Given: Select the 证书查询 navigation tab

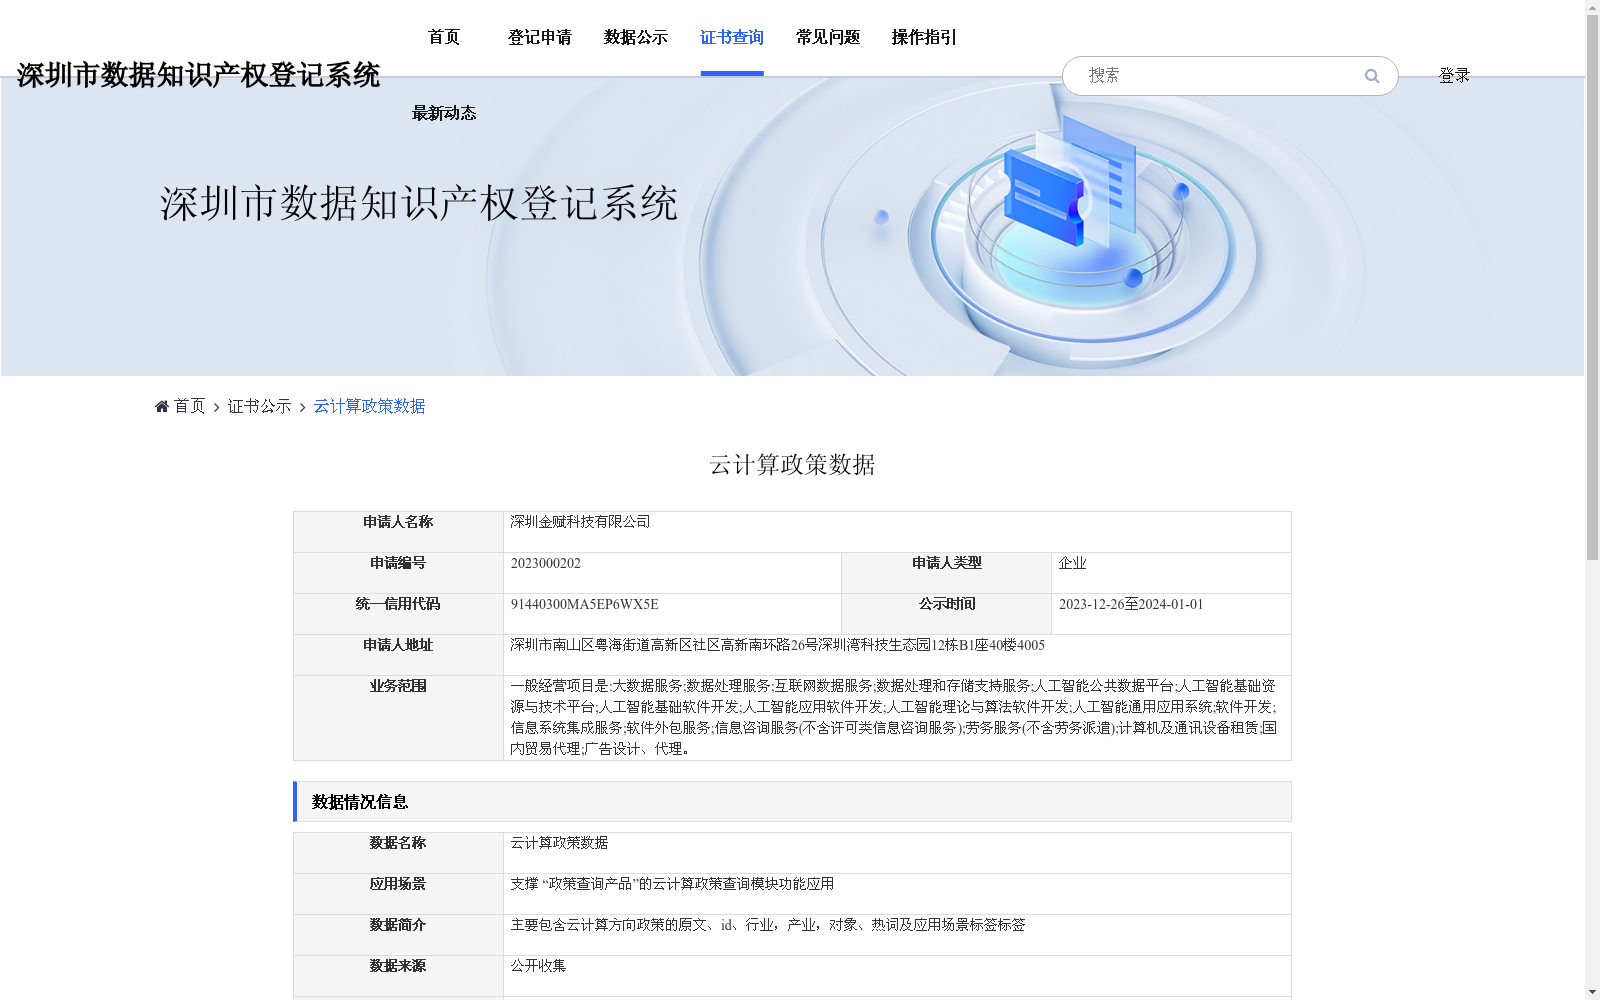Looking at the screenshot, I should [732, 37].
